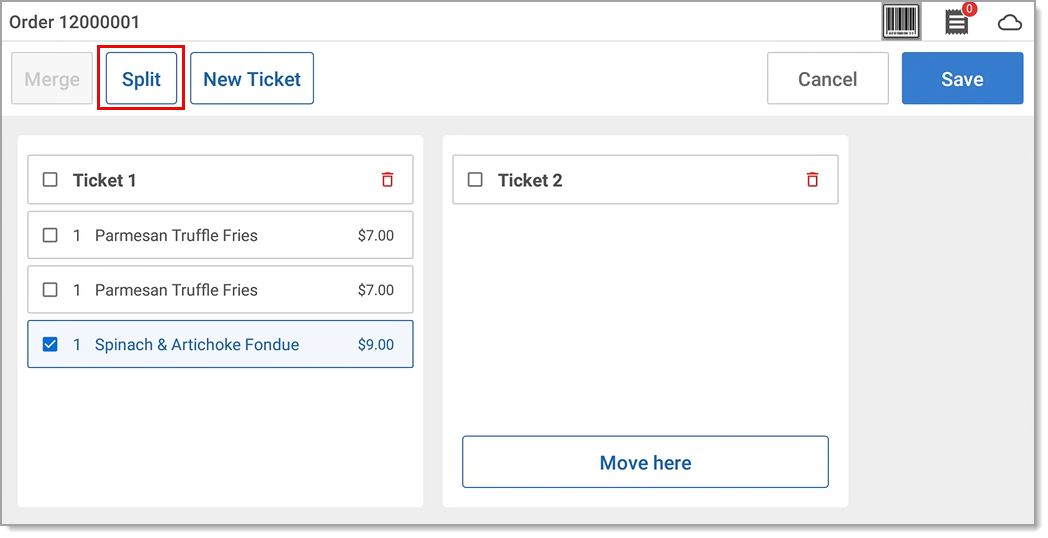The image size is (1048, 538).
Task: Cancel the ticket changes
Action: [x=827, y=79]
